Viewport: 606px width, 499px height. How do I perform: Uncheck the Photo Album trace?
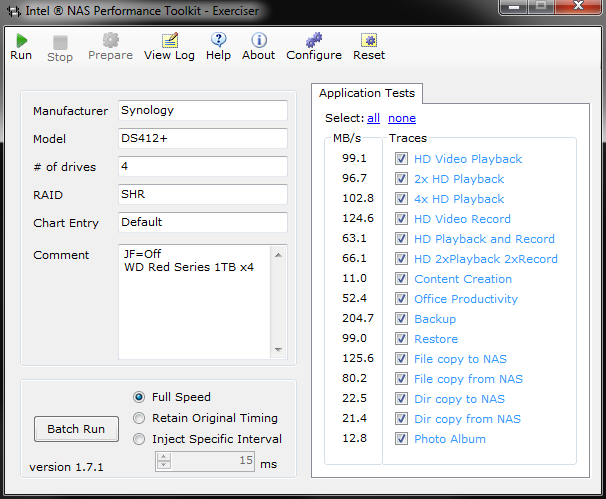tap(401, 439)
